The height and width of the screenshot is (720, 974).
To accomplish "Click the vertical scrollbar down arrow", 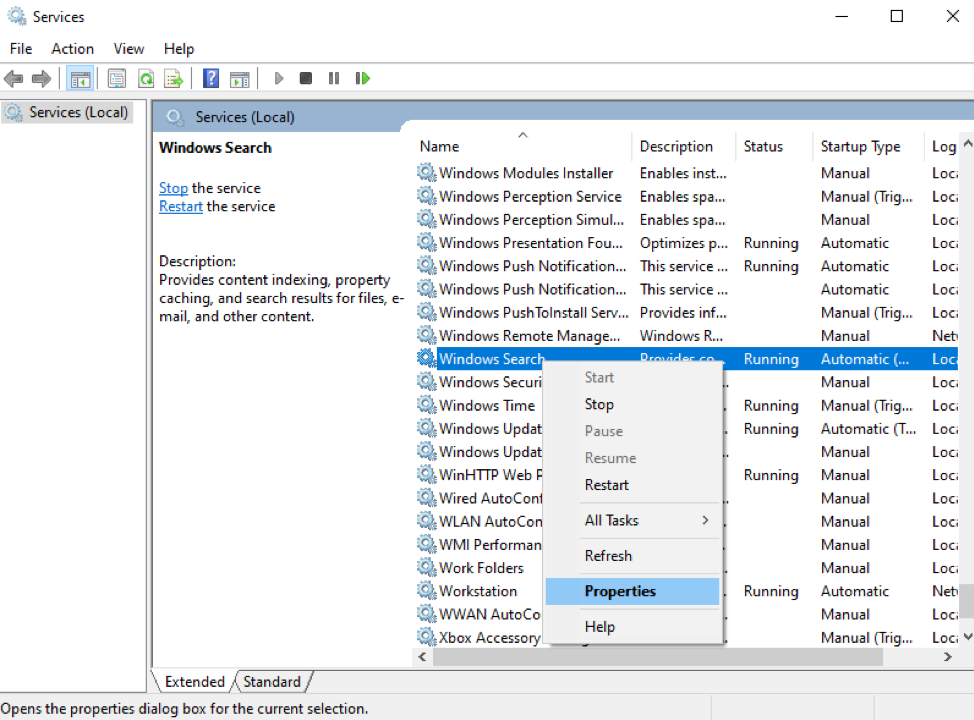I will point(967,637).
